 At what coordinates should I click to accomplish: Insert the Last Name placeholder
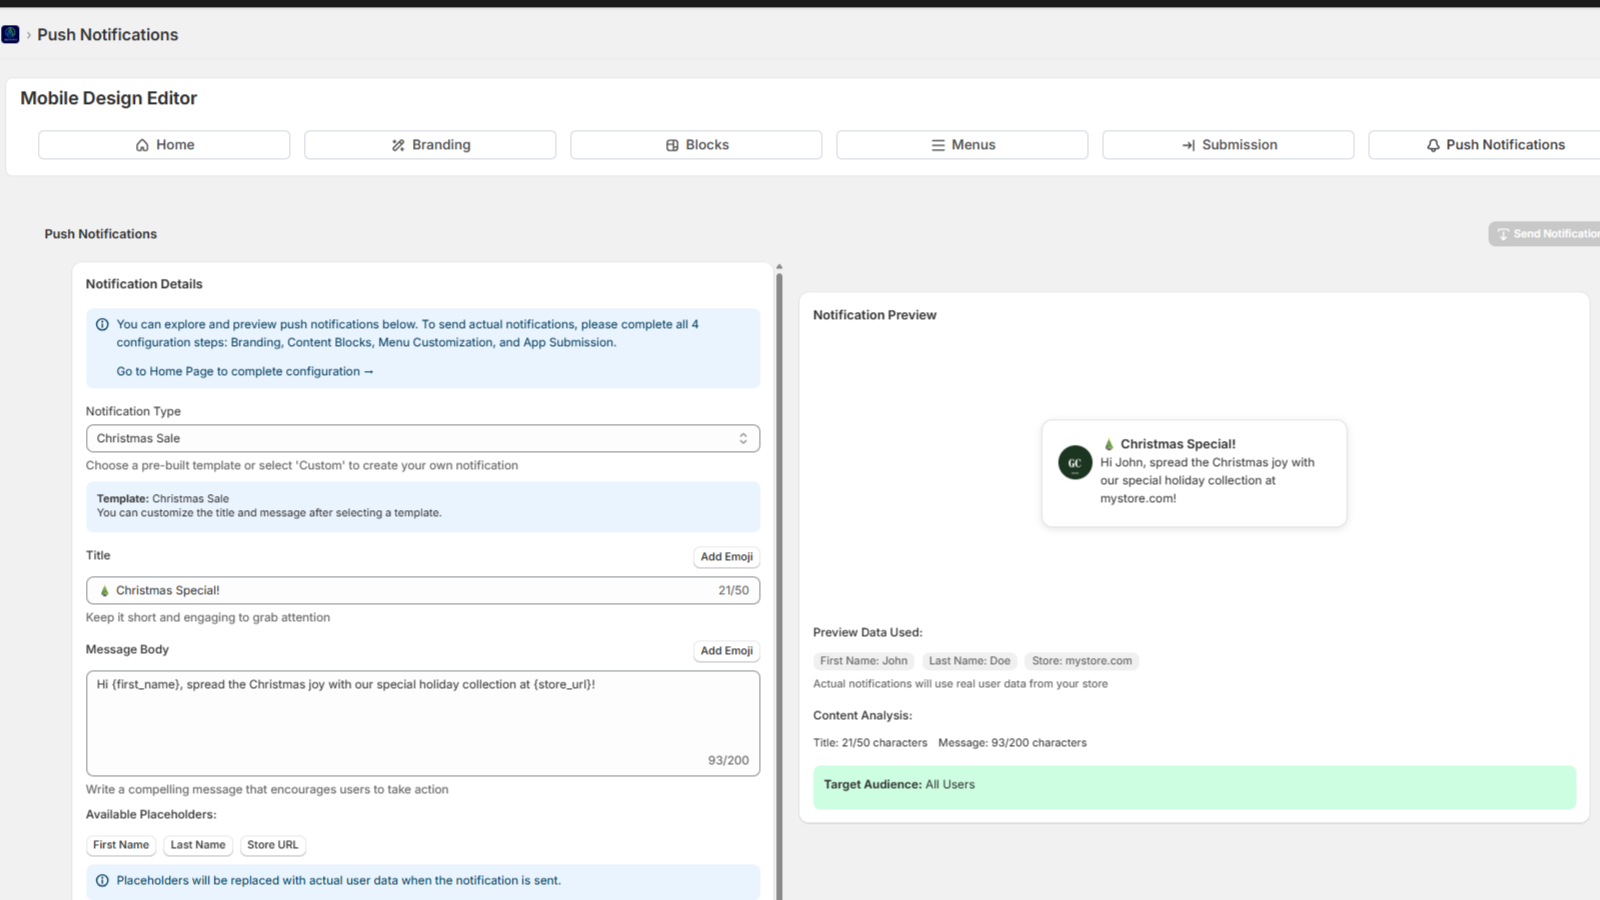tap(198, 845)
